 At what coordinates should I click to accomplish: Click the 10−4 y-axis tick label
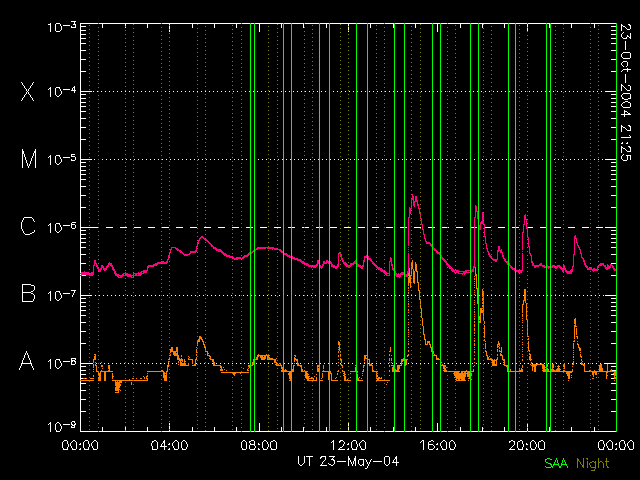click(x=62, y=91)
